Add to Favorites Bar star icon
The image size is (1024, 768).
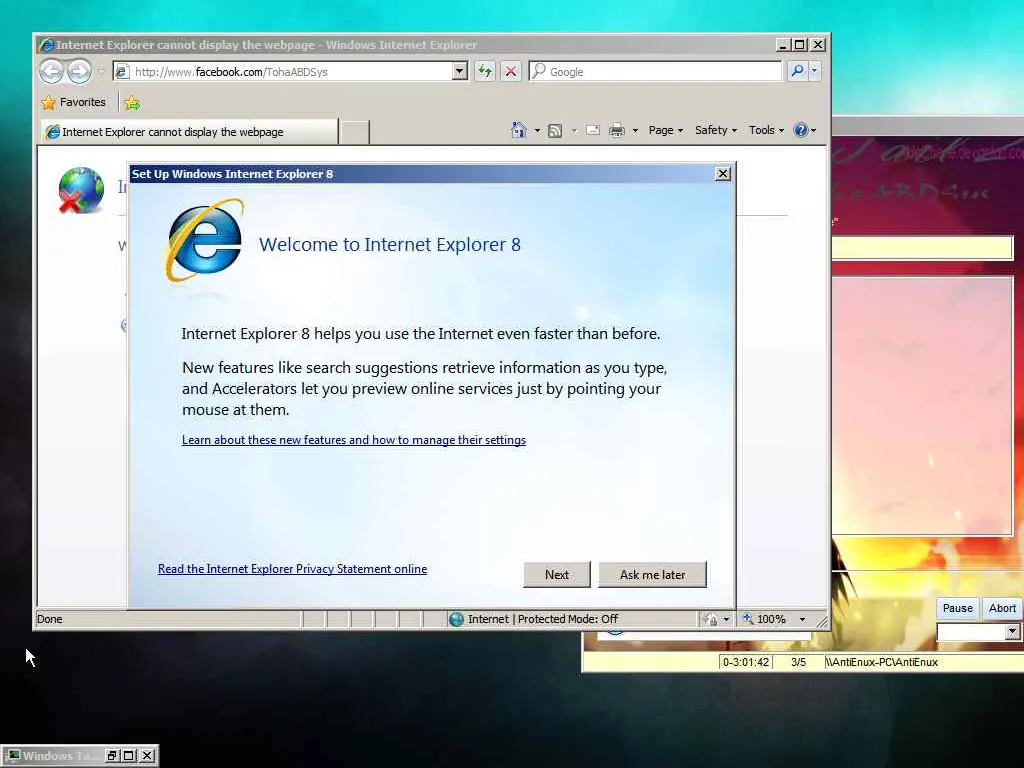pyautogui.click(x=132, y=103)
